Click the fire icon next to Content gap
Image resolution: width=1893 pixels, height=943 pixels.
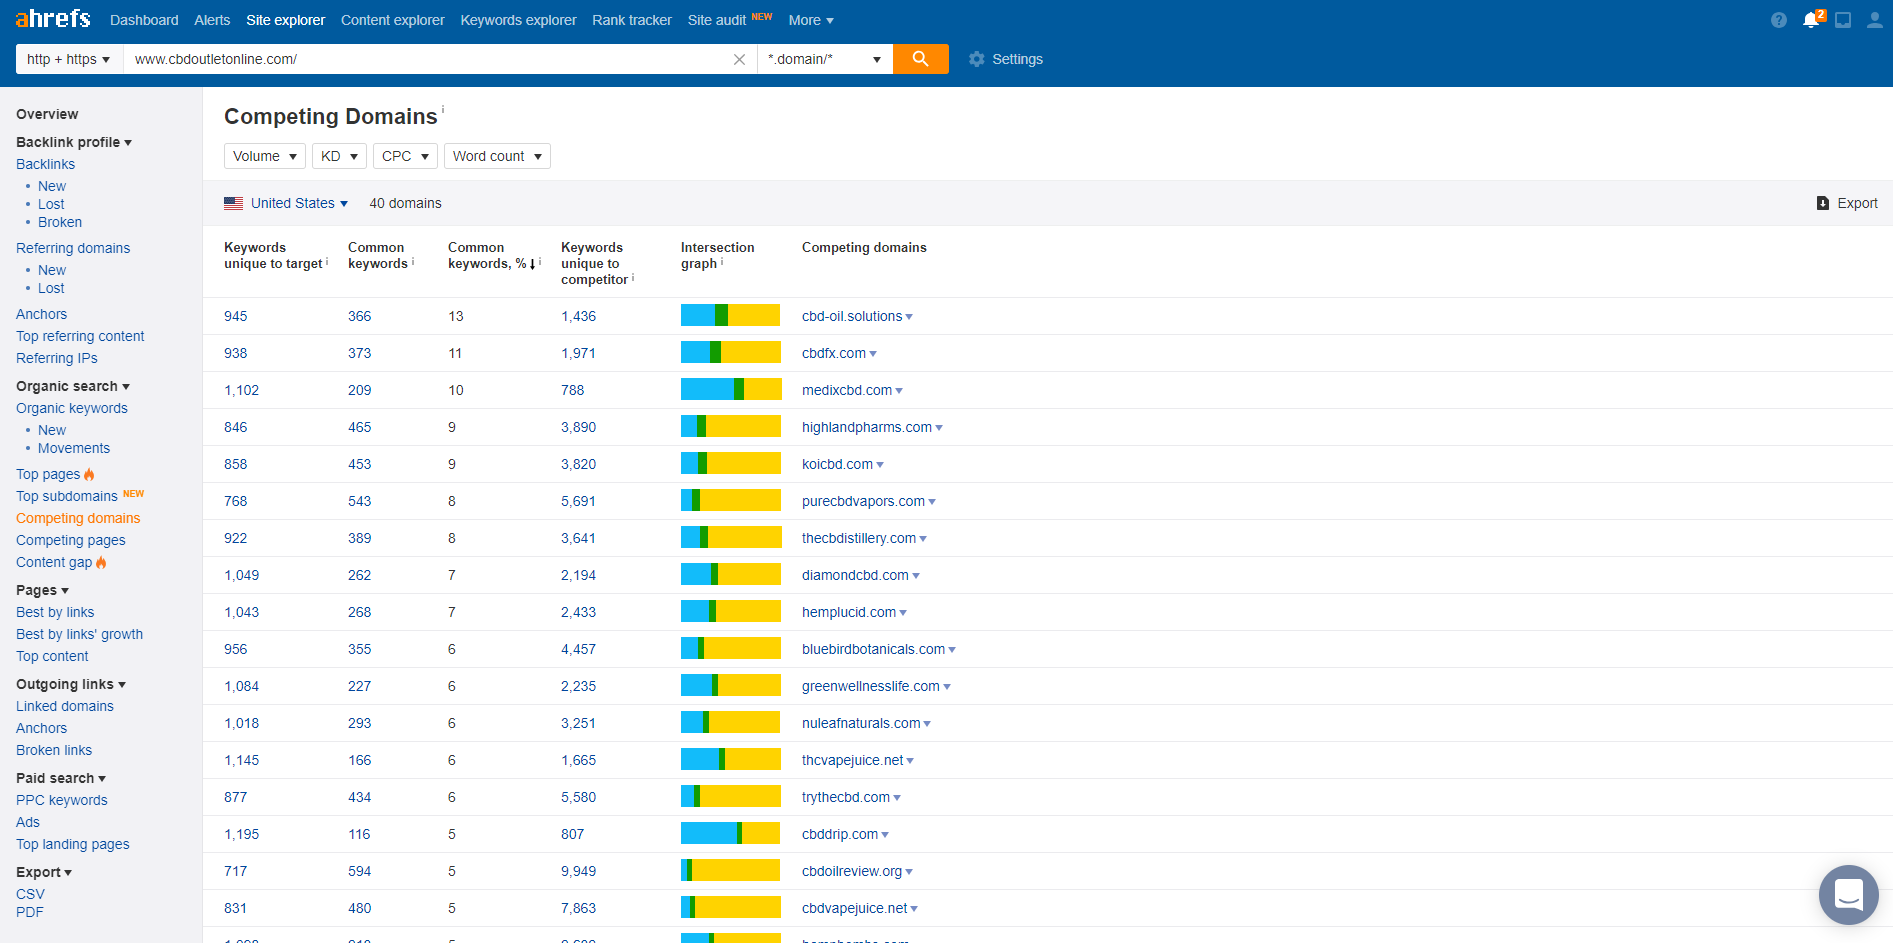(x=101, y=562)
